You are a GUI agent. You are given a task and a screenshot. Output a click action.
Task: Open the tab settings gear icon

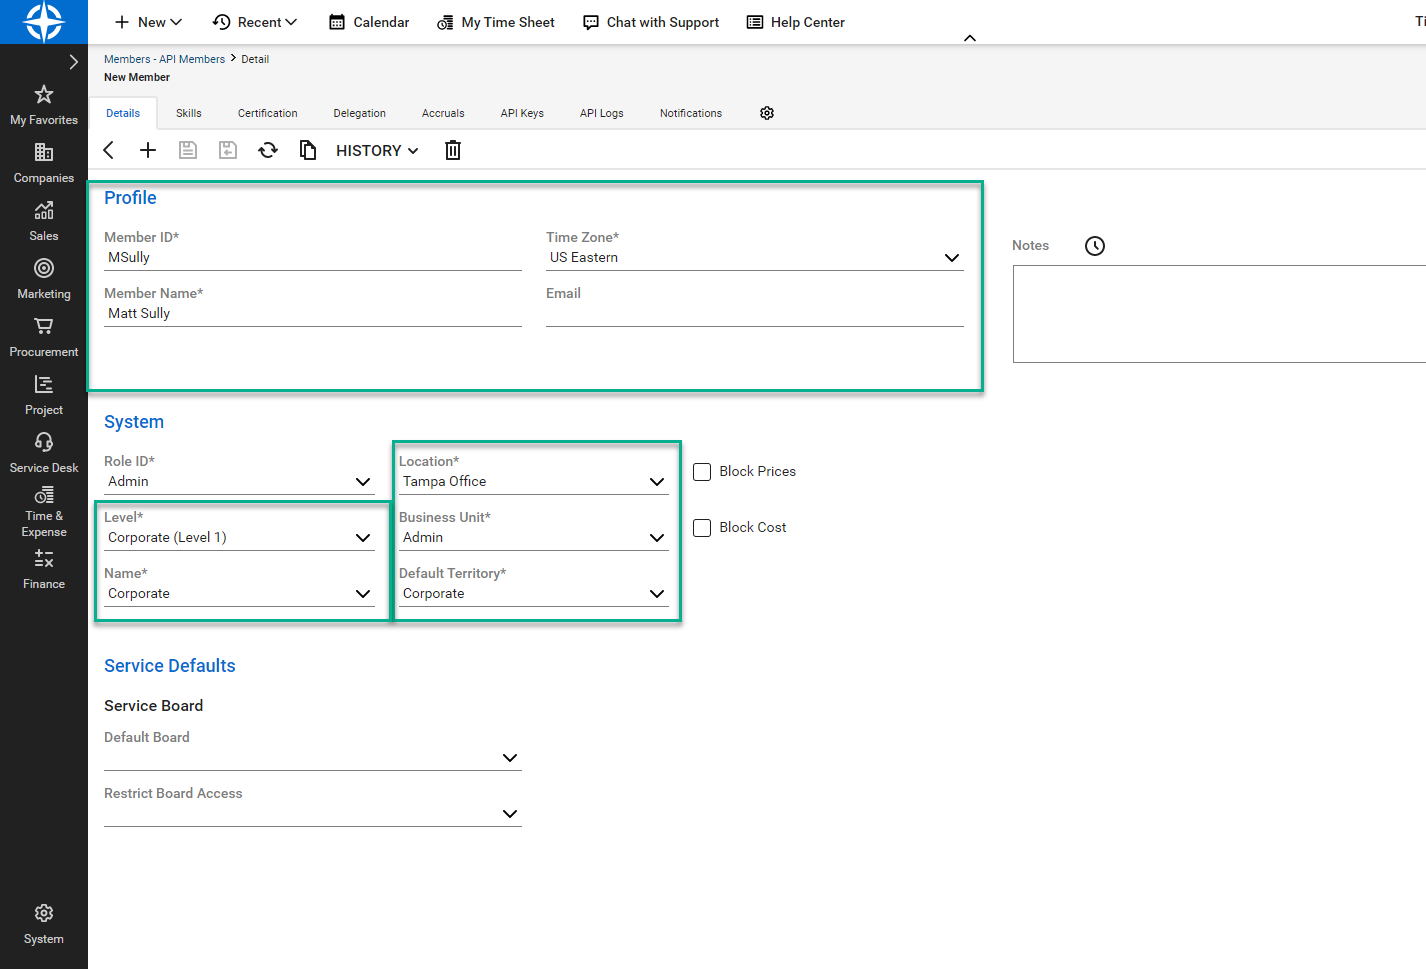pyautogui.click(x=767, y=113)
